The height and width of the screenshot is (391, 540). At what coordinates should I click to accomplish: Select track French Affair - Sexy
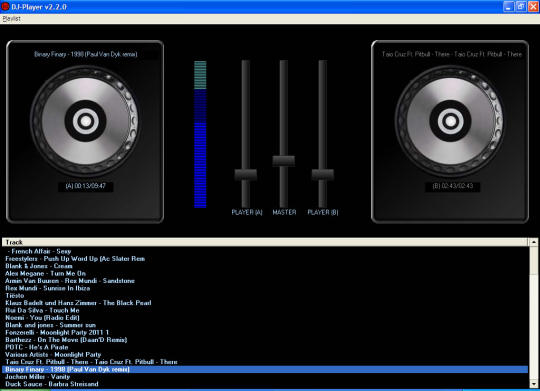264,251
